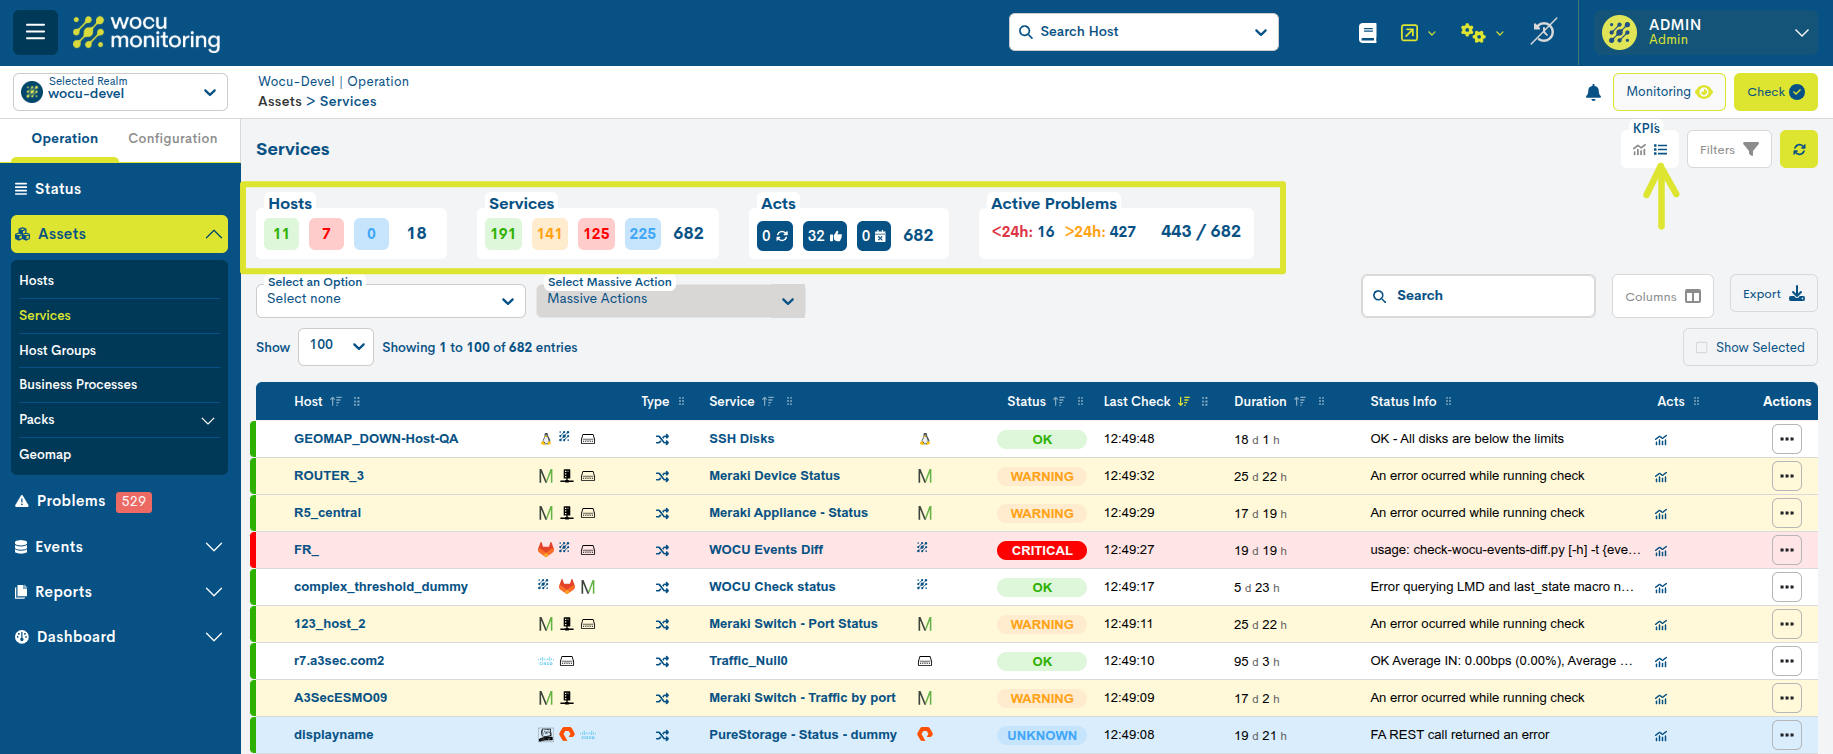Click the Acts graph icon for FR_ row
The image size is (1833, 754).
pyautogui.click(x=1661, y=551)
